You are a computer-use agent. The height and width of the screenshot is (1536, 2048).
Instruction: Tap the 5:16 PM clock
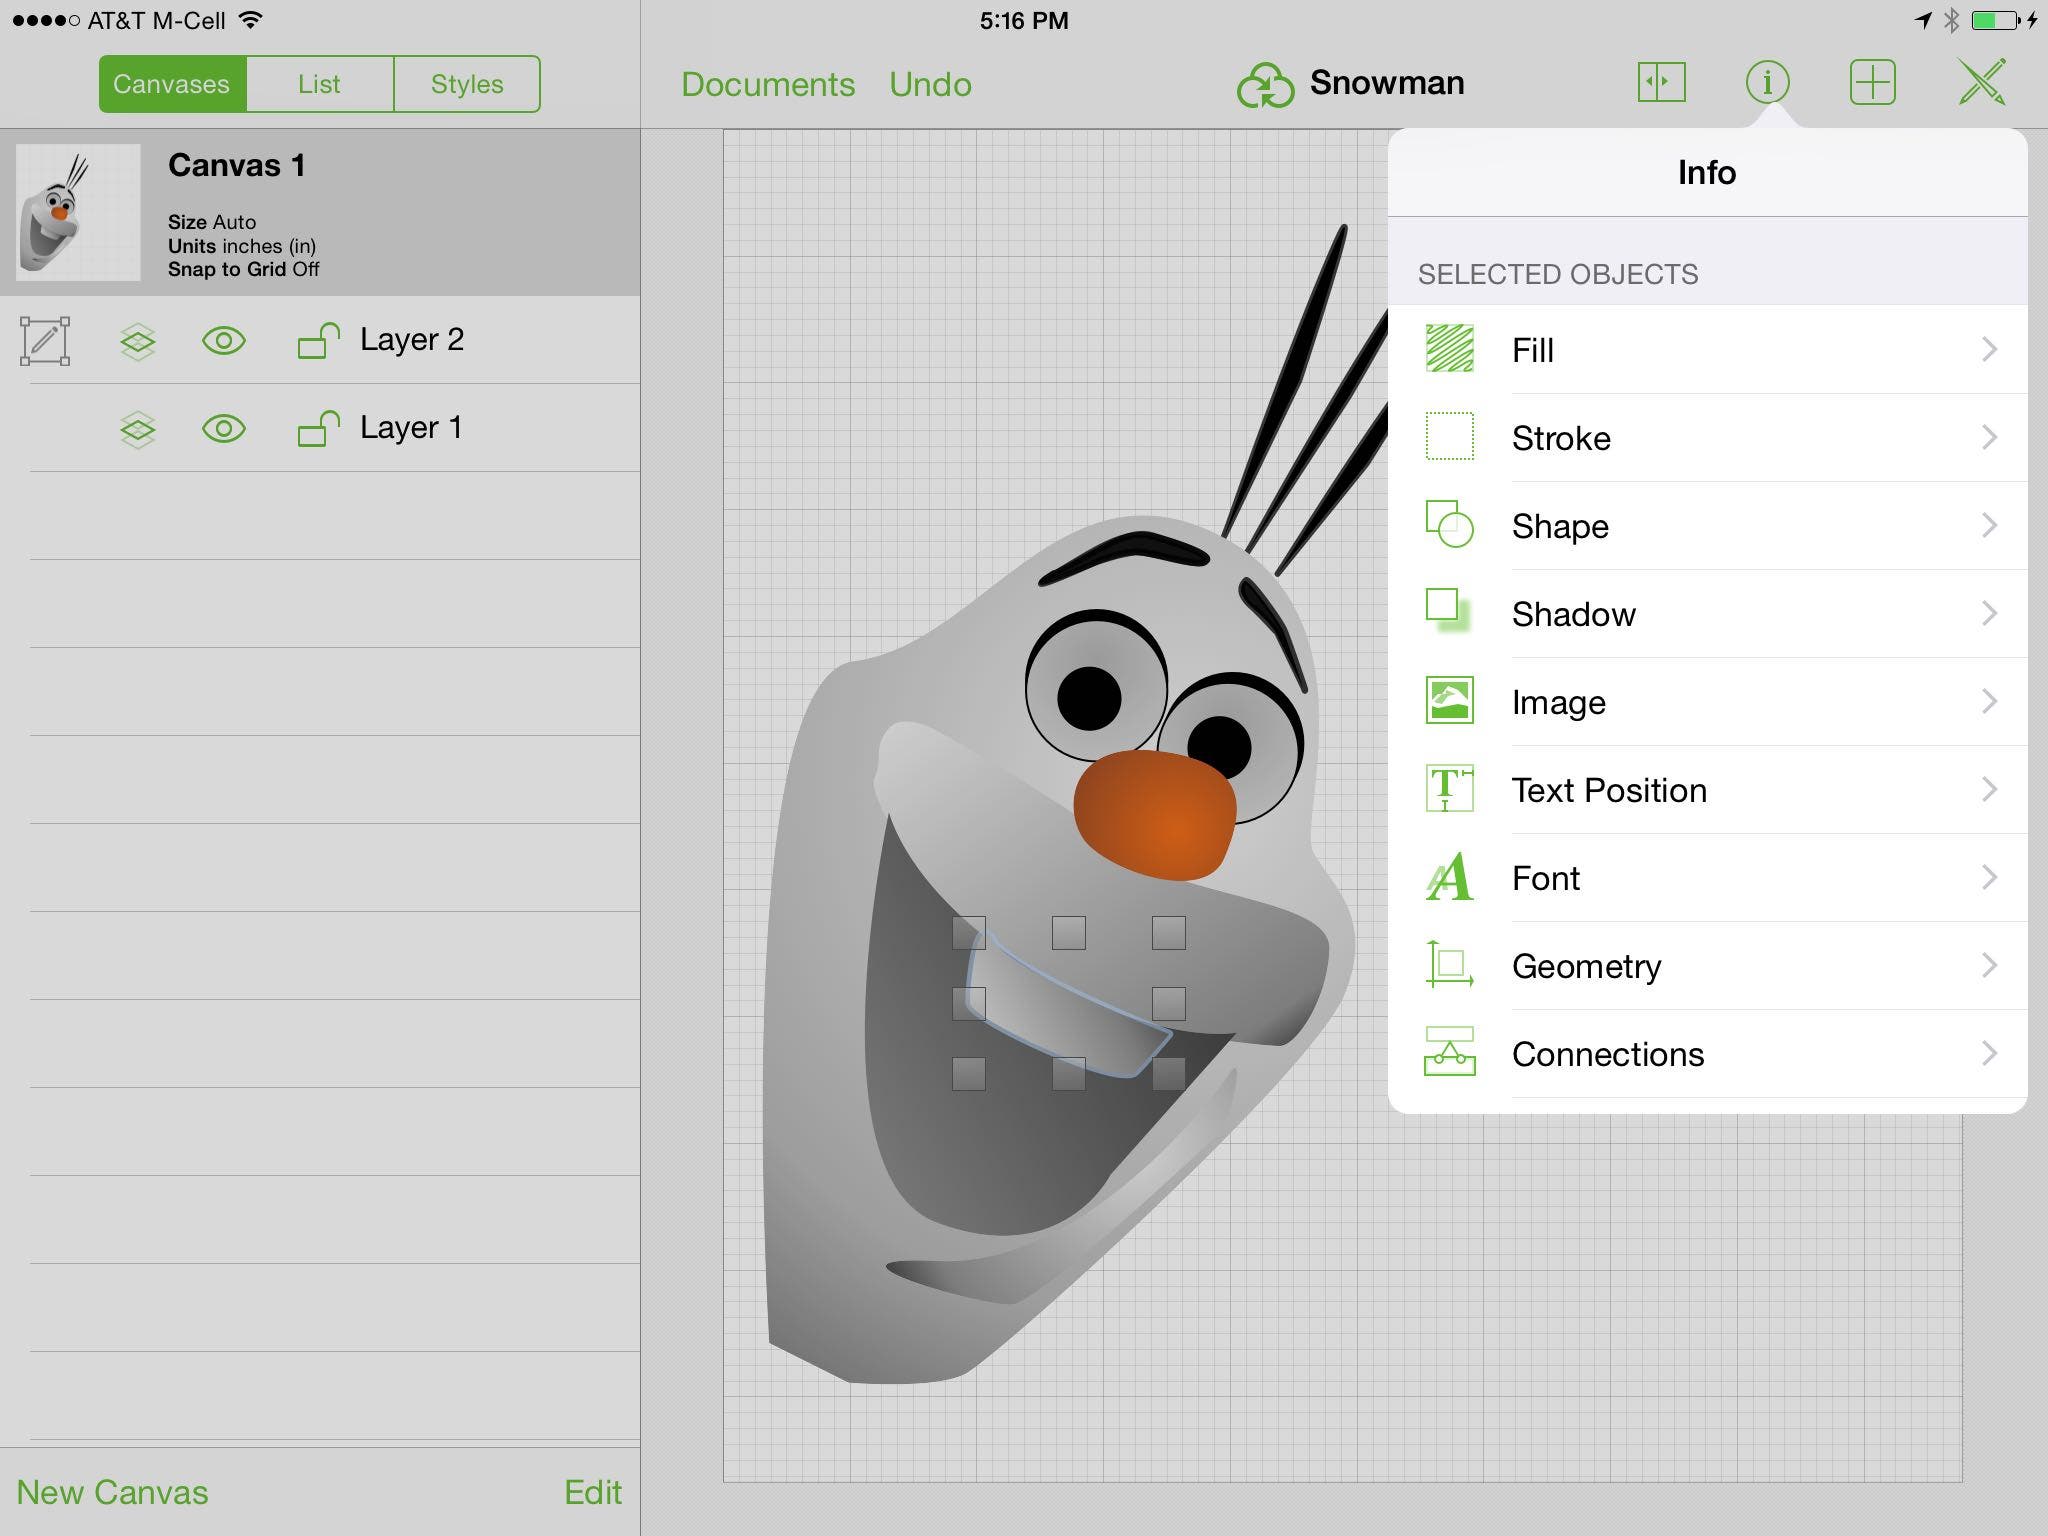tap(1024, 20)
